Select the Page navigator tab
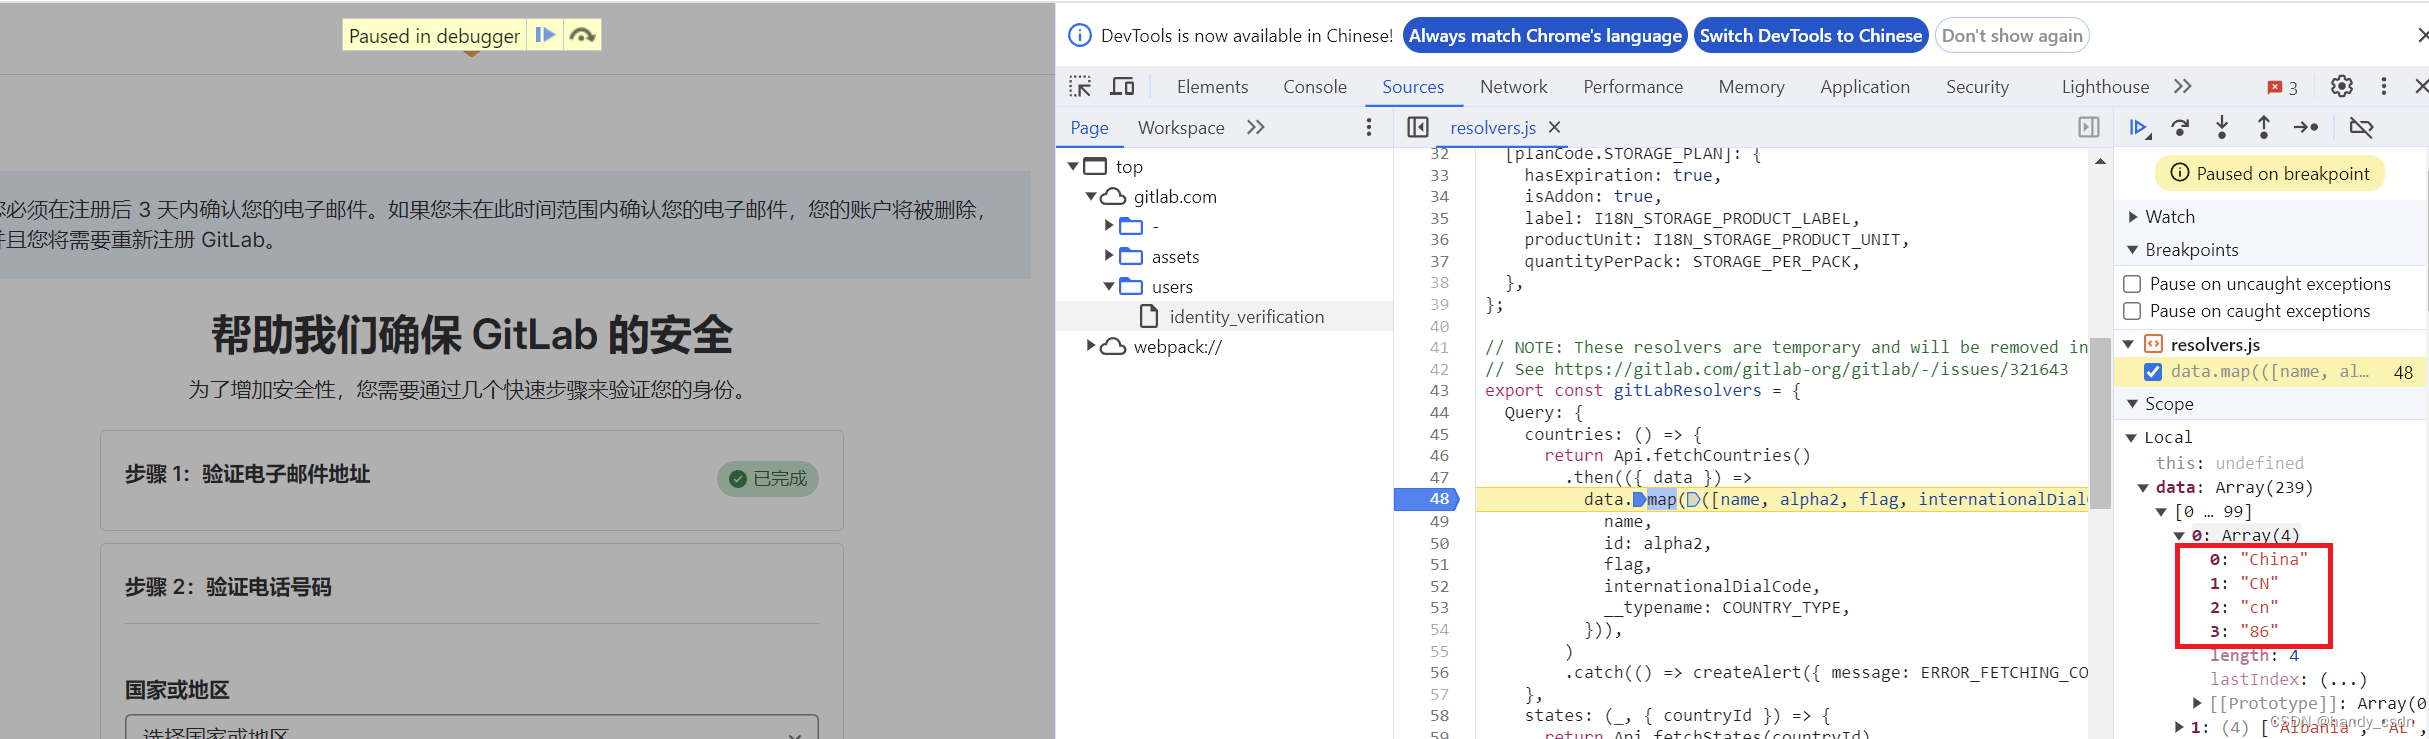The width and height of the screenshot is (2429, 739). (1089, 128)
